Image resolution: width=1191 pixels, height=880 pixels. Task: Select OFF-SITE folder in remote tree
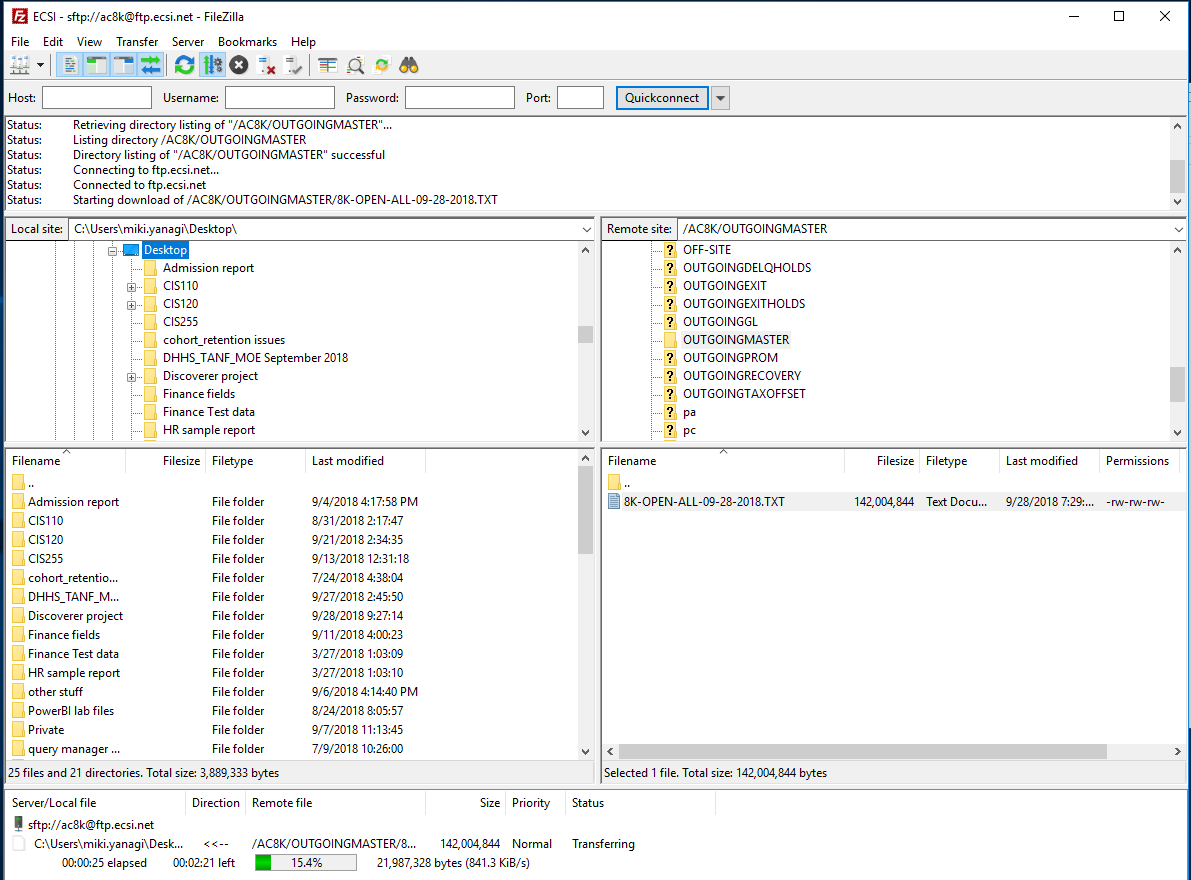coord(706,250)
